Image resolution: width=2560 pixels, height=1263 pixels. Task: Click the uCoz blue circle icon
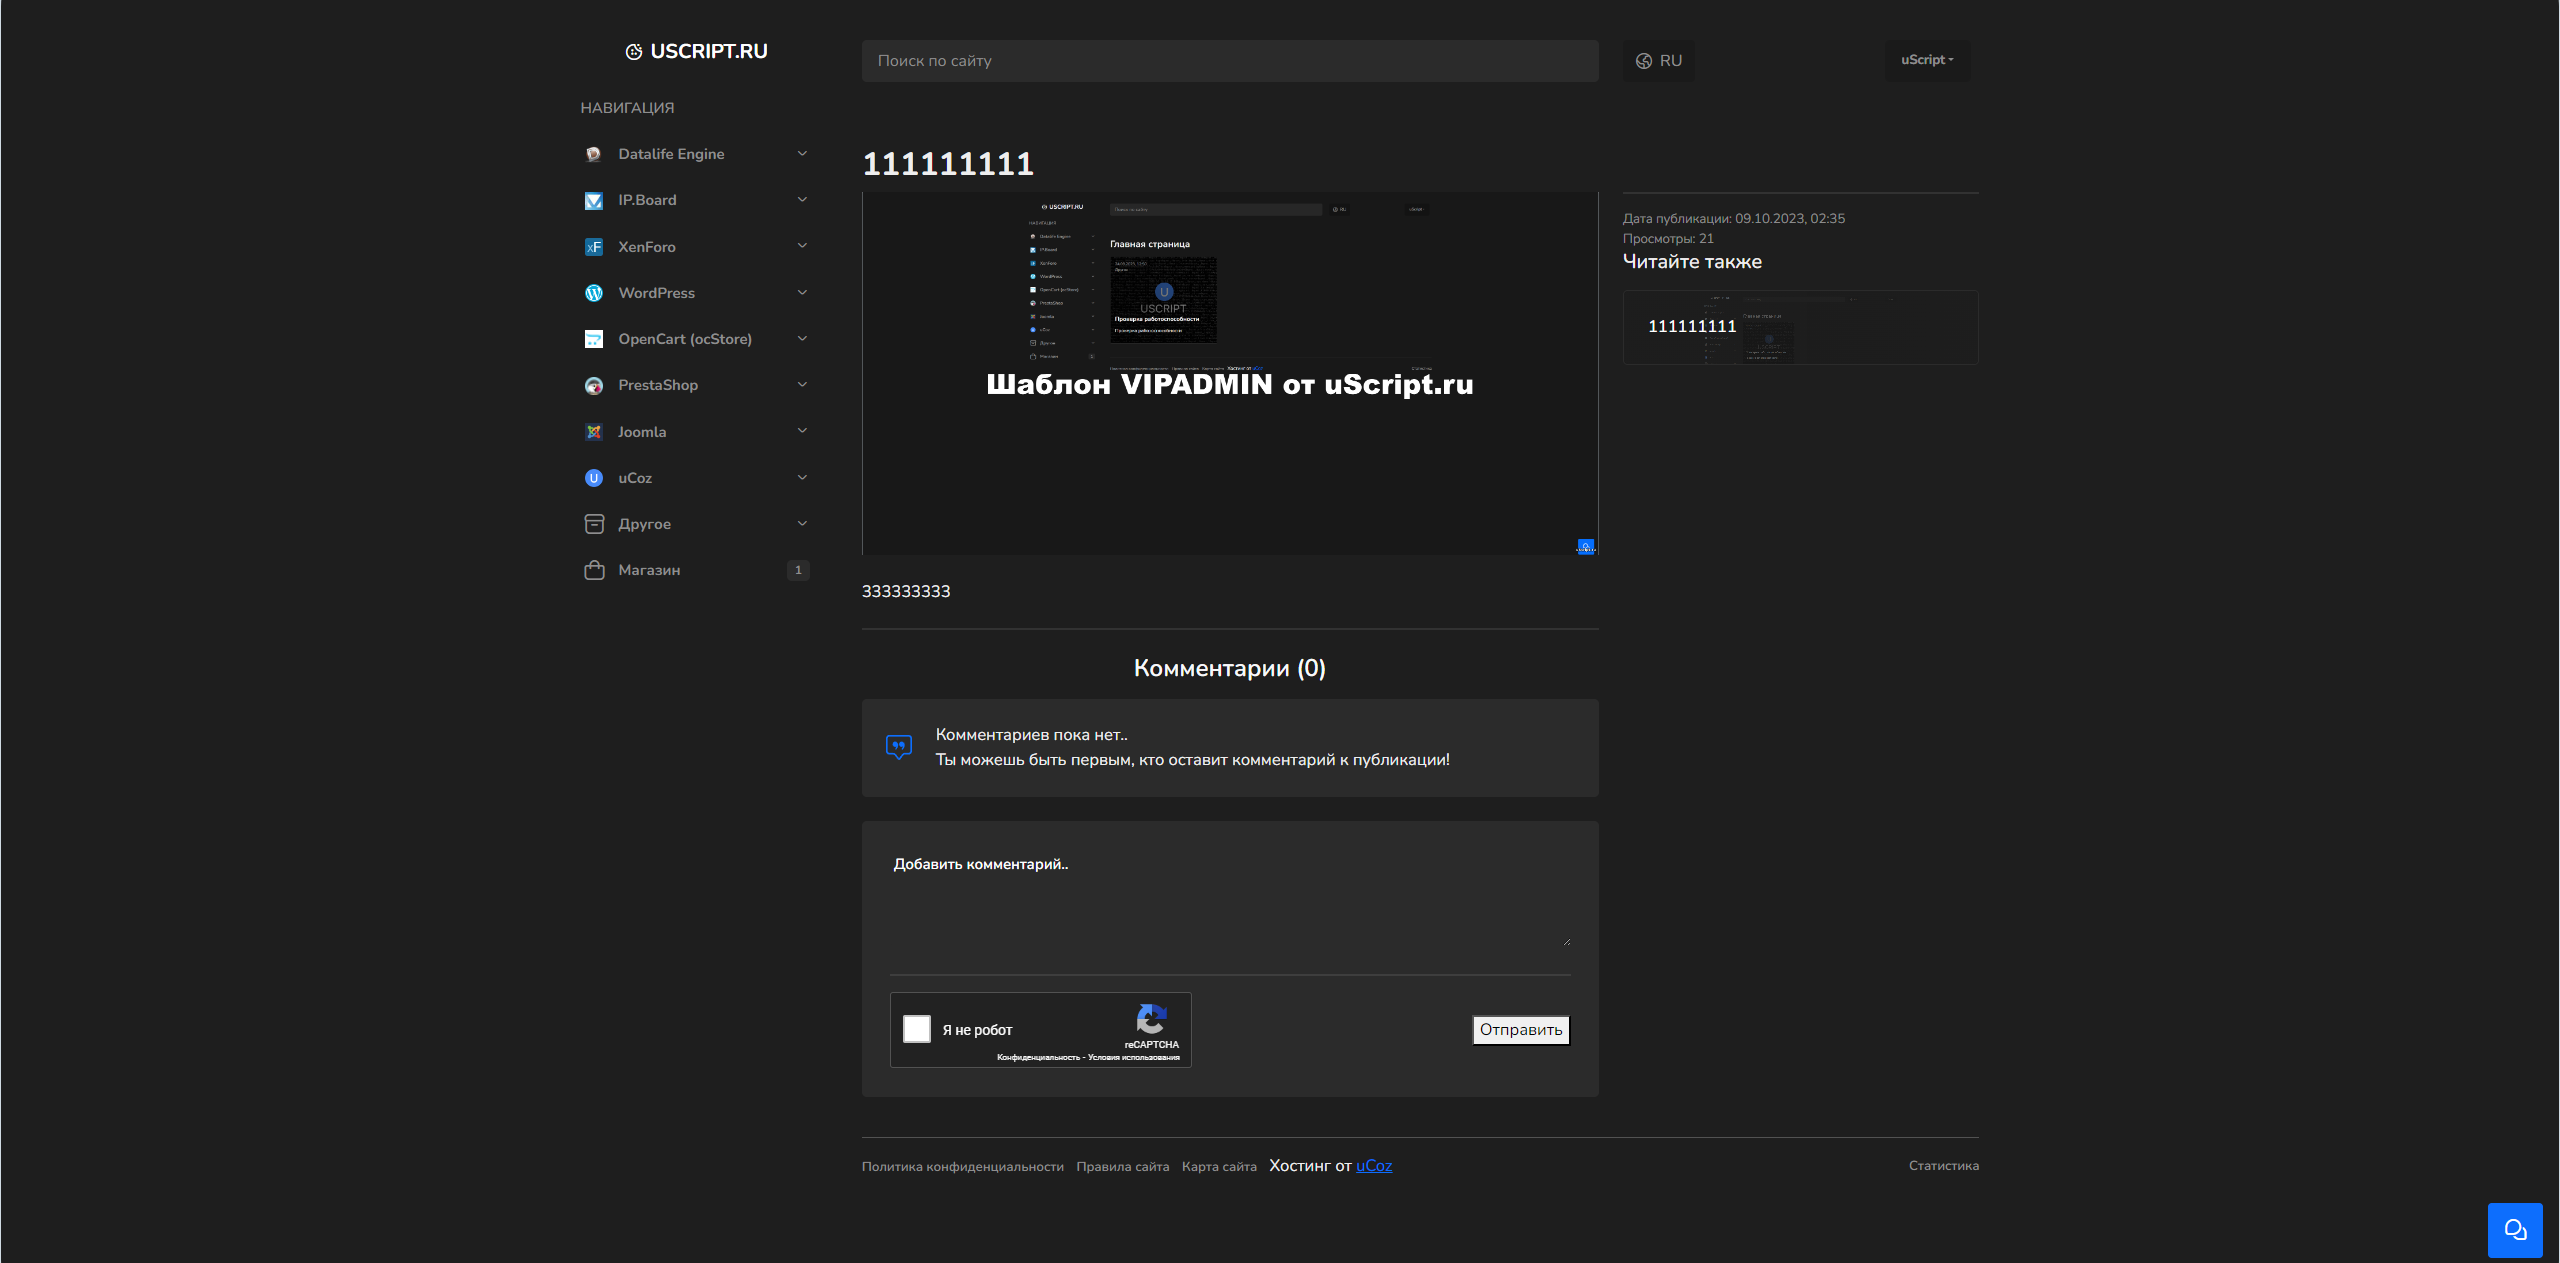pos(594,478)
